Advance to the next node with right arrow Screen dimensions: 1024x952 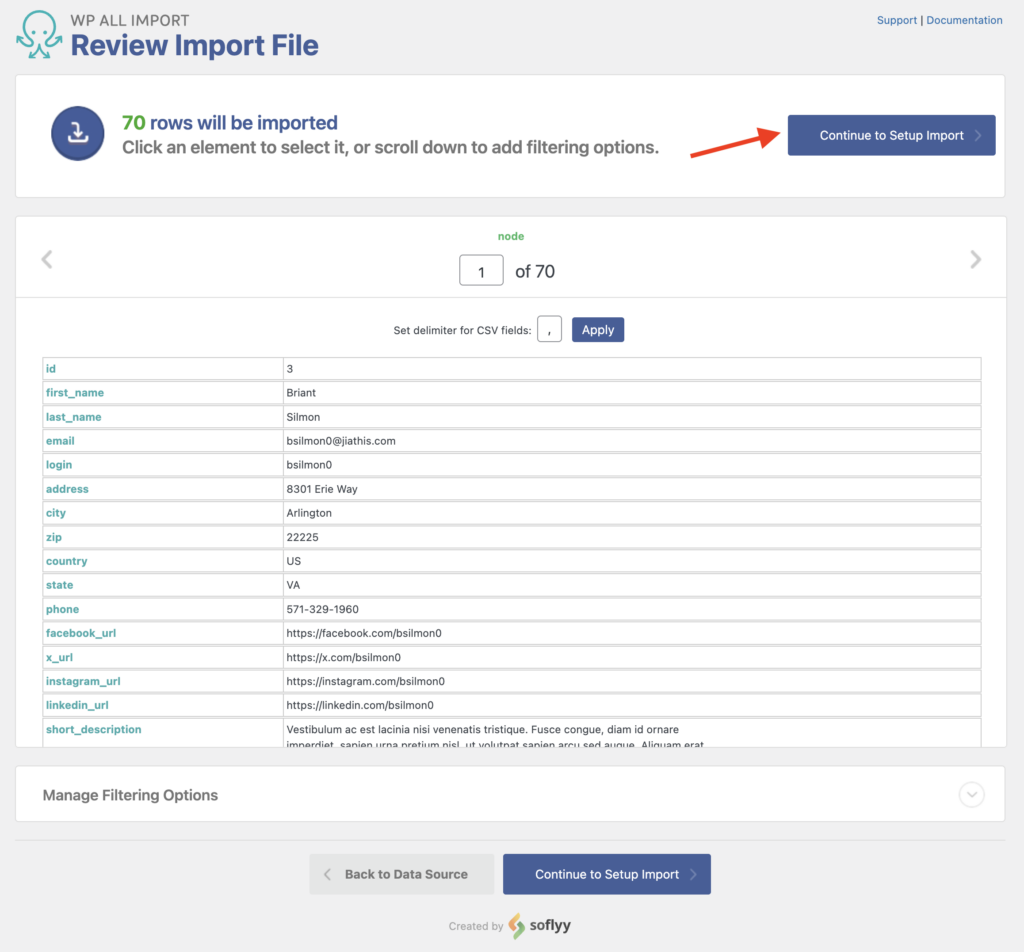click(x=975, y=258)
